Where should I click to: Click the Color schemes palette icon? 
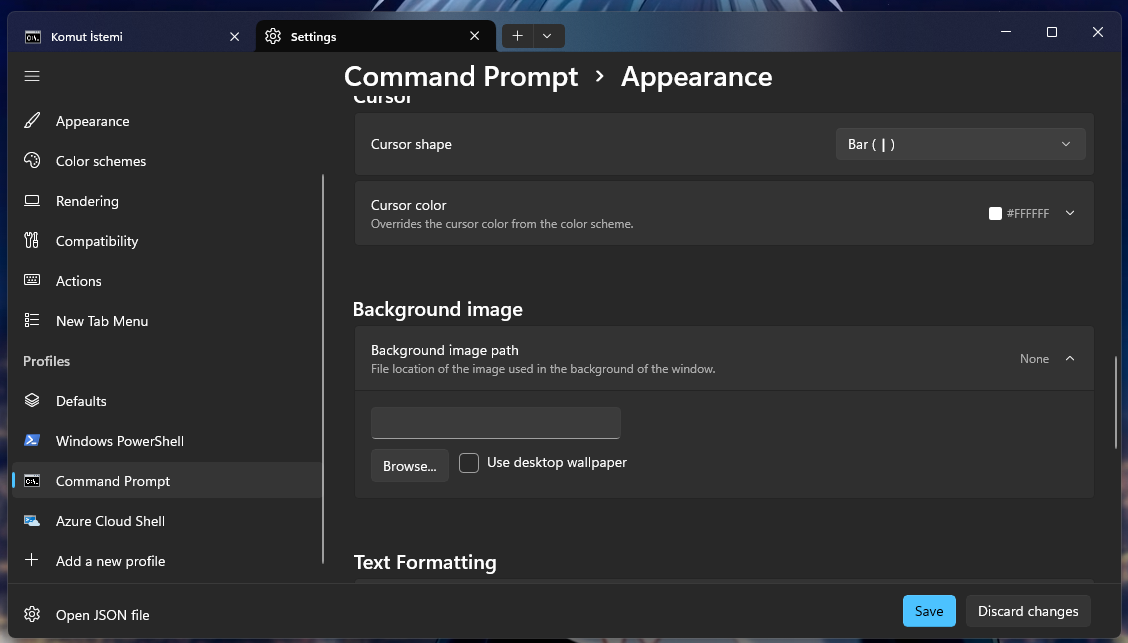(32, 160)
